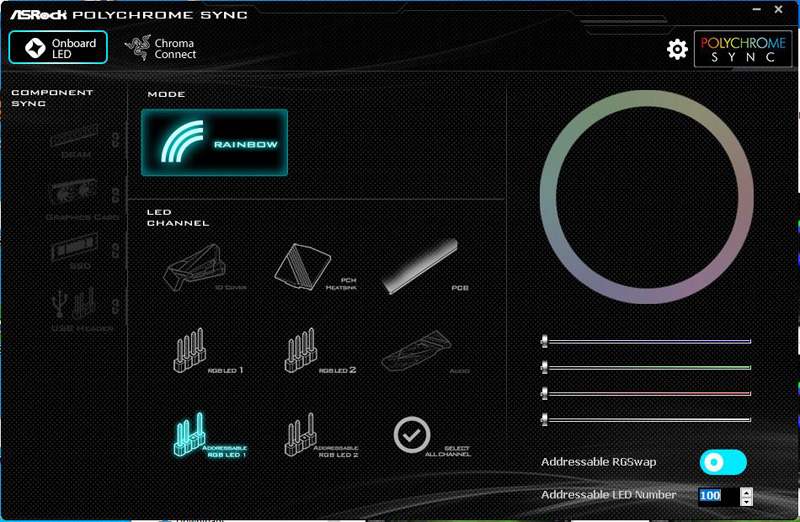Toggle the Addressable RGSwap switch
Screen dimensions: 800x522
pyautogui.click(x=723, y=462)
